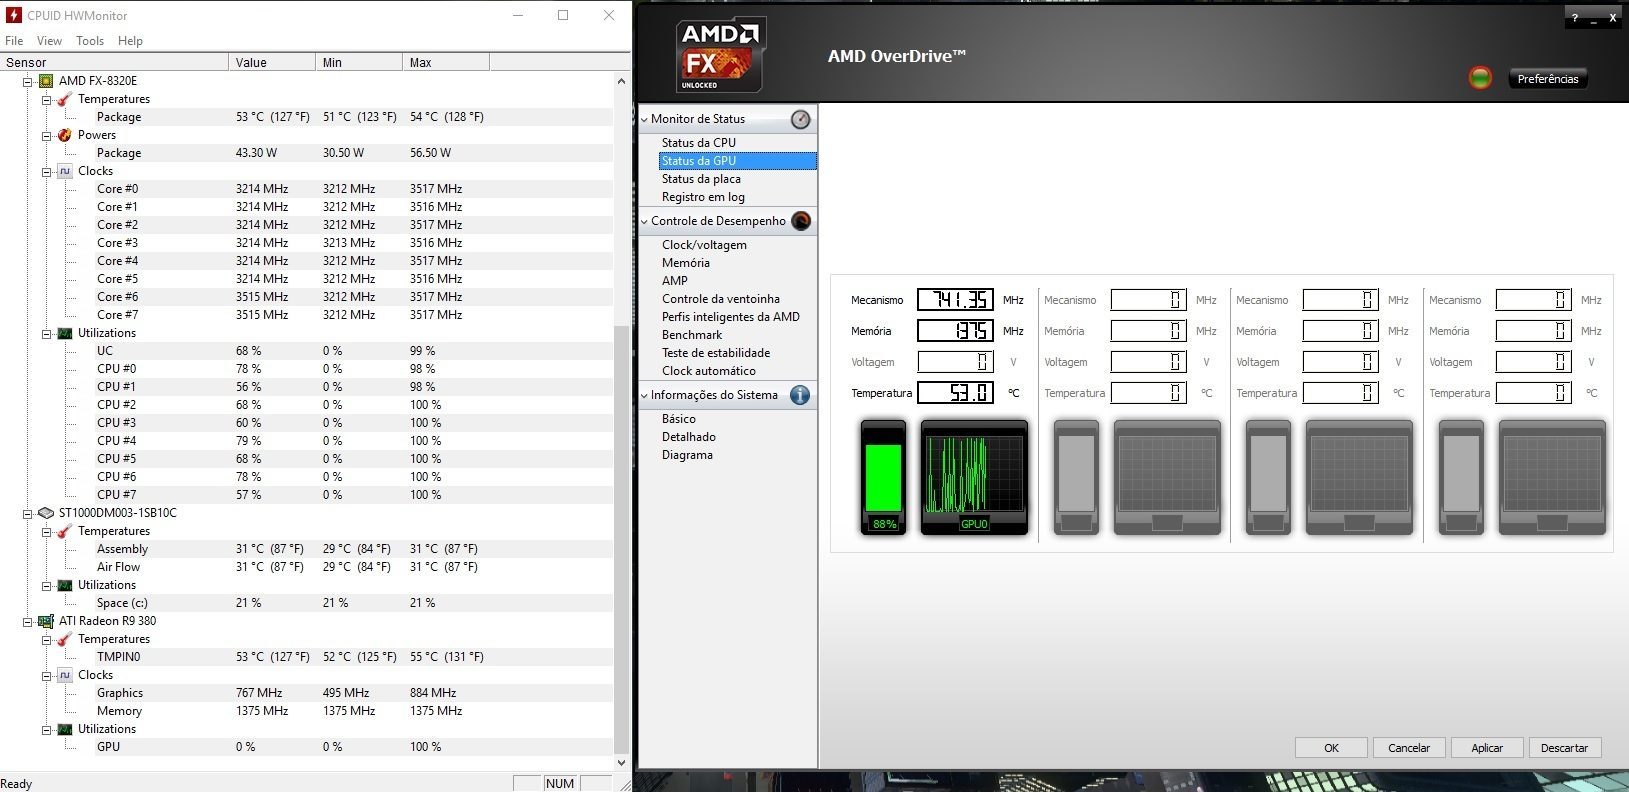Open the Clock/voltagem page
Viewport: 1629px width, 792px height.
coord(704,245)
